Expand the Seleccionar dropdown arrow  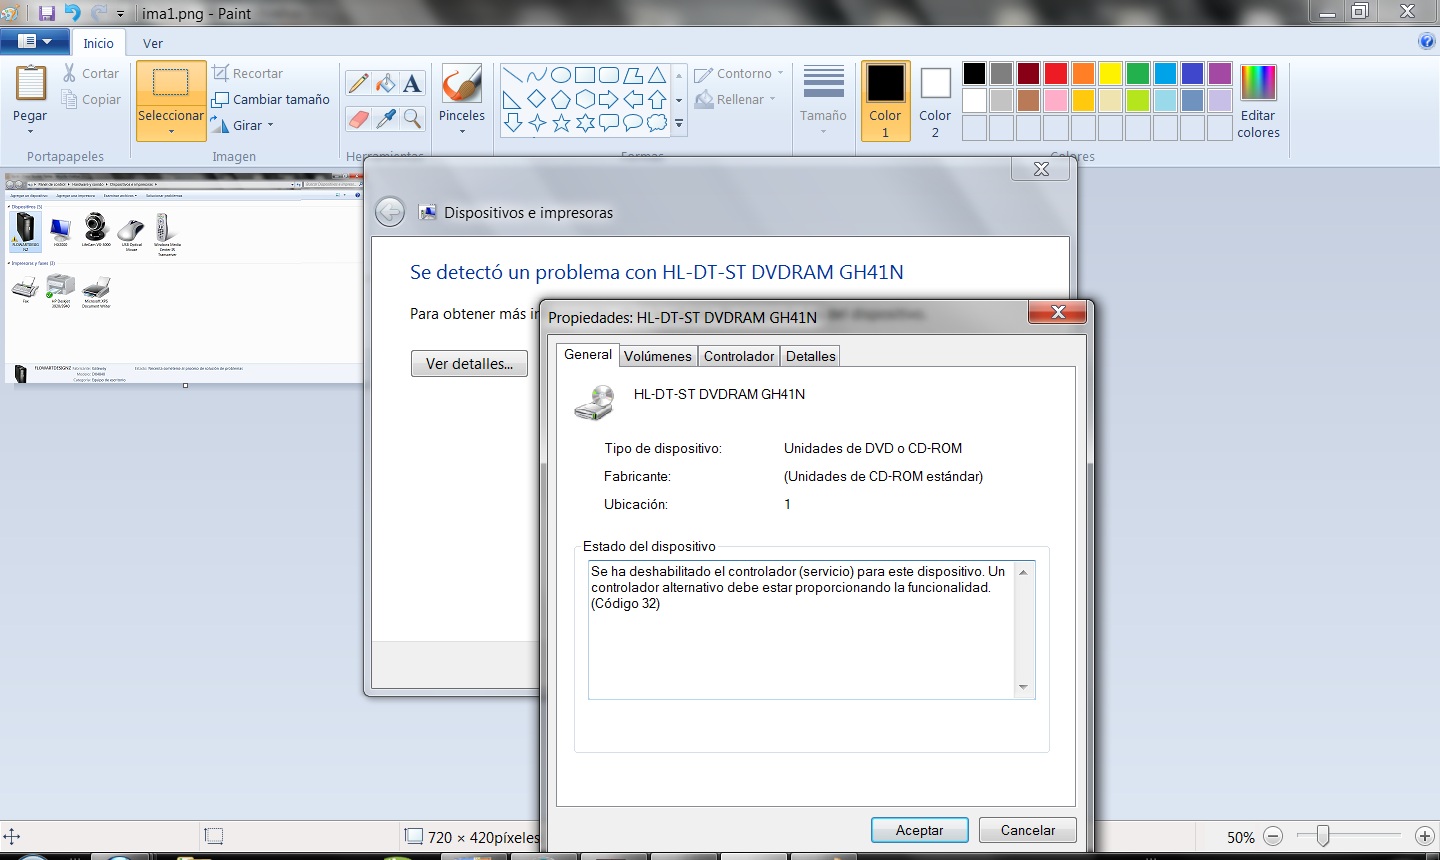coord(171,132)
